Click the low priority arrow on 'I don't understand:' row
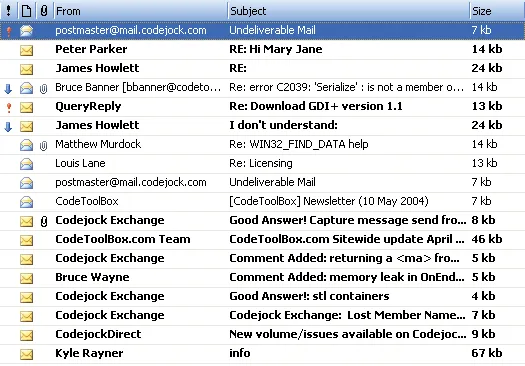The height and width of the screenshot is (366, 525). point(8,126)
